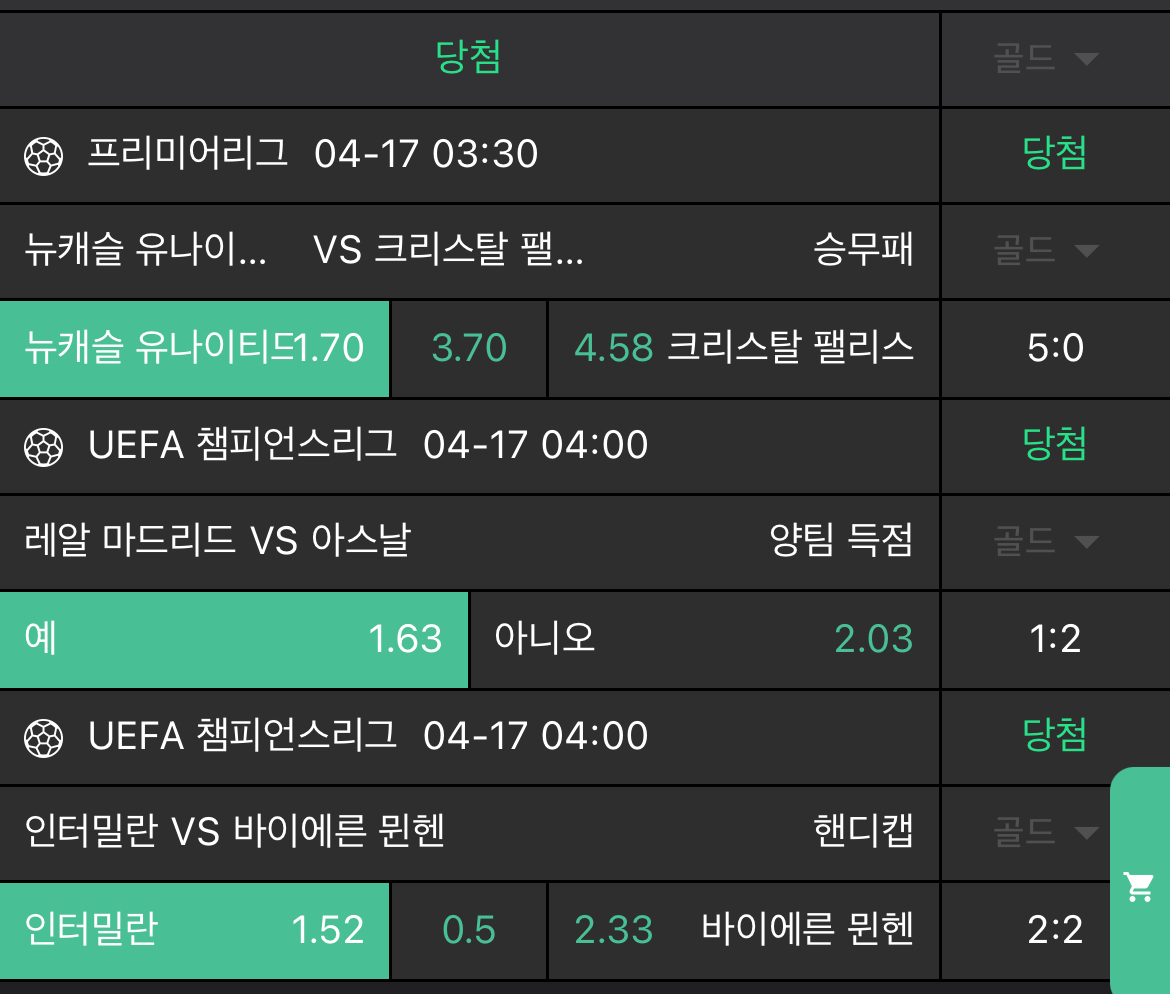Select 크리스탈 팰리스 4.58 odds
Image resolution: width=1170 pixels, height=994 pixels.
[x=744, y=348]
